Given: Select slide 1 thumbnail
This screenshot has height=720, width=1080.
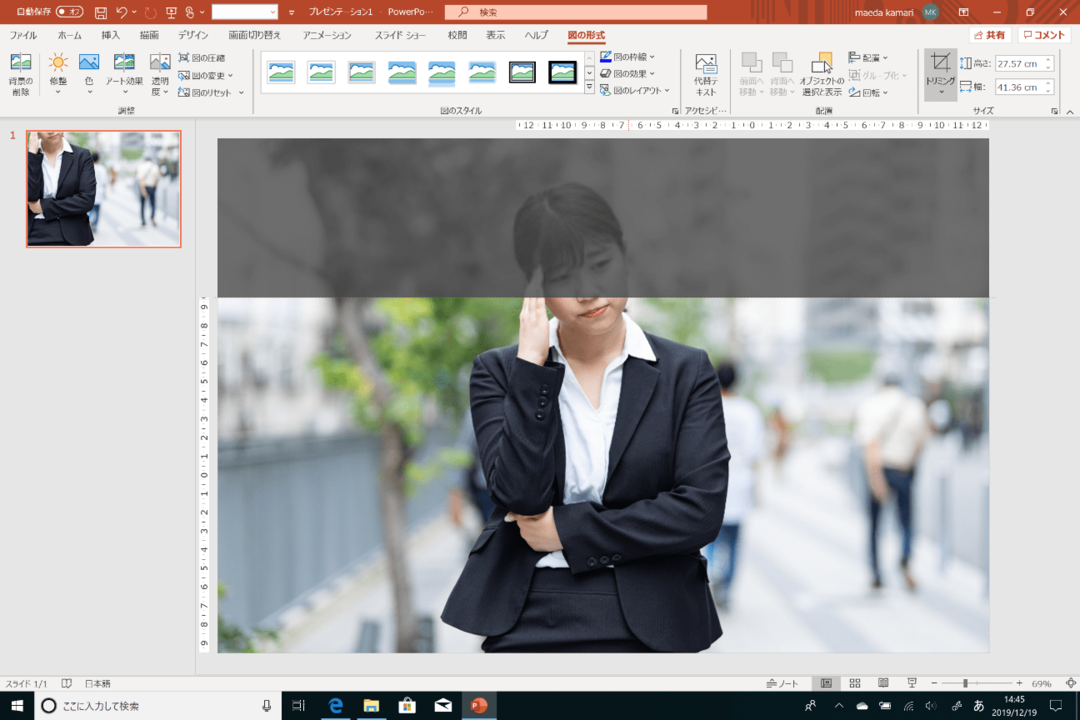Looking at the screenshot, I should pos(104,189).
